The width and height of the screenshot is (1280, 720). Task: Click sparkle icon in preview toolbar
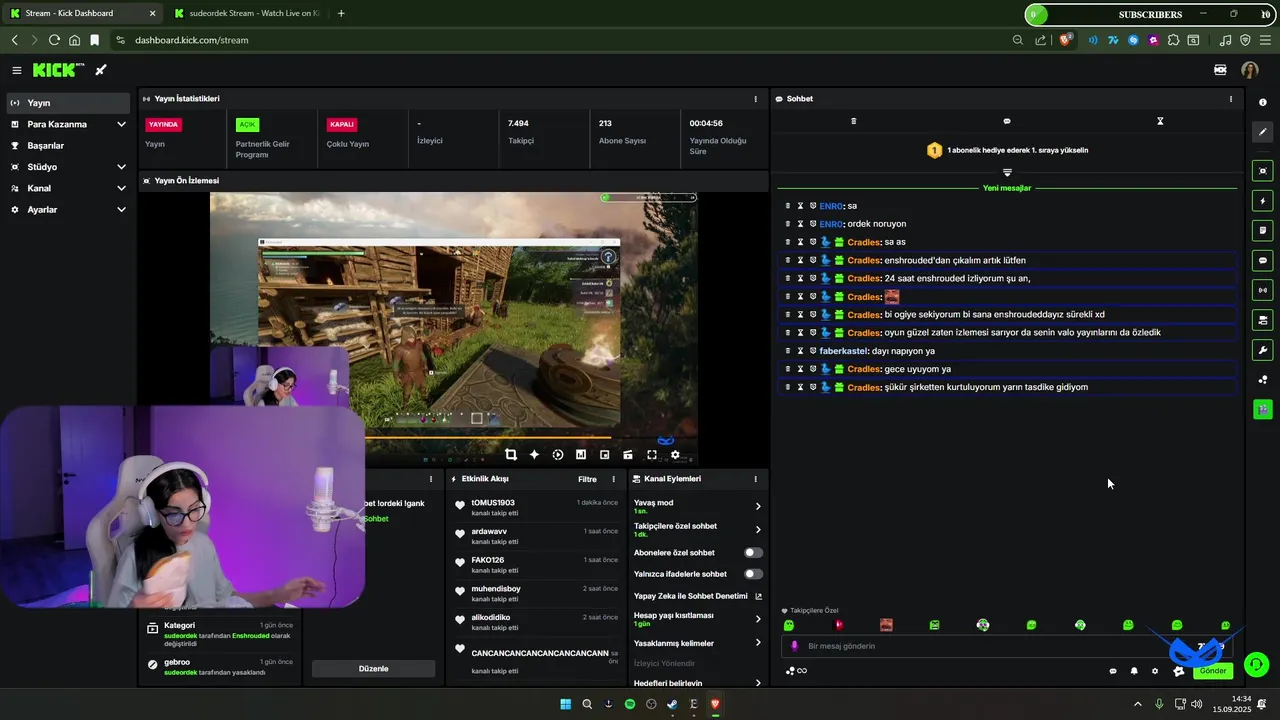pos(534,455)
